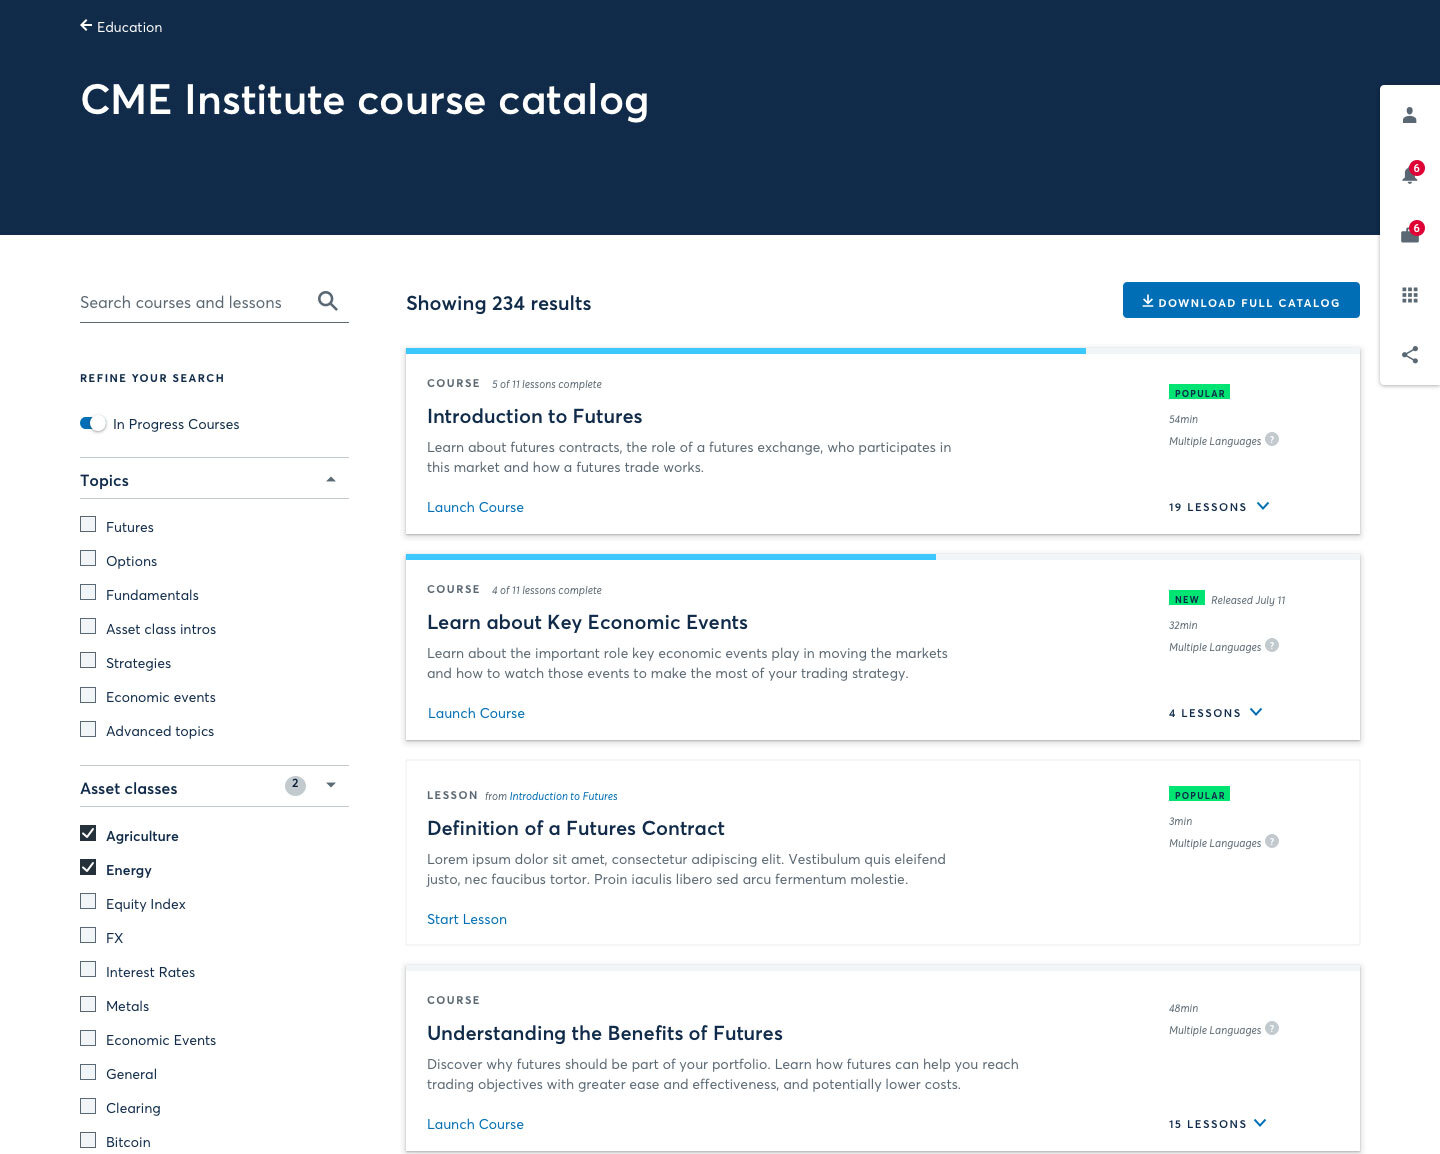Click the Introduction to Futures title
Screen dimensions: 1440x1154
[534, 416]
